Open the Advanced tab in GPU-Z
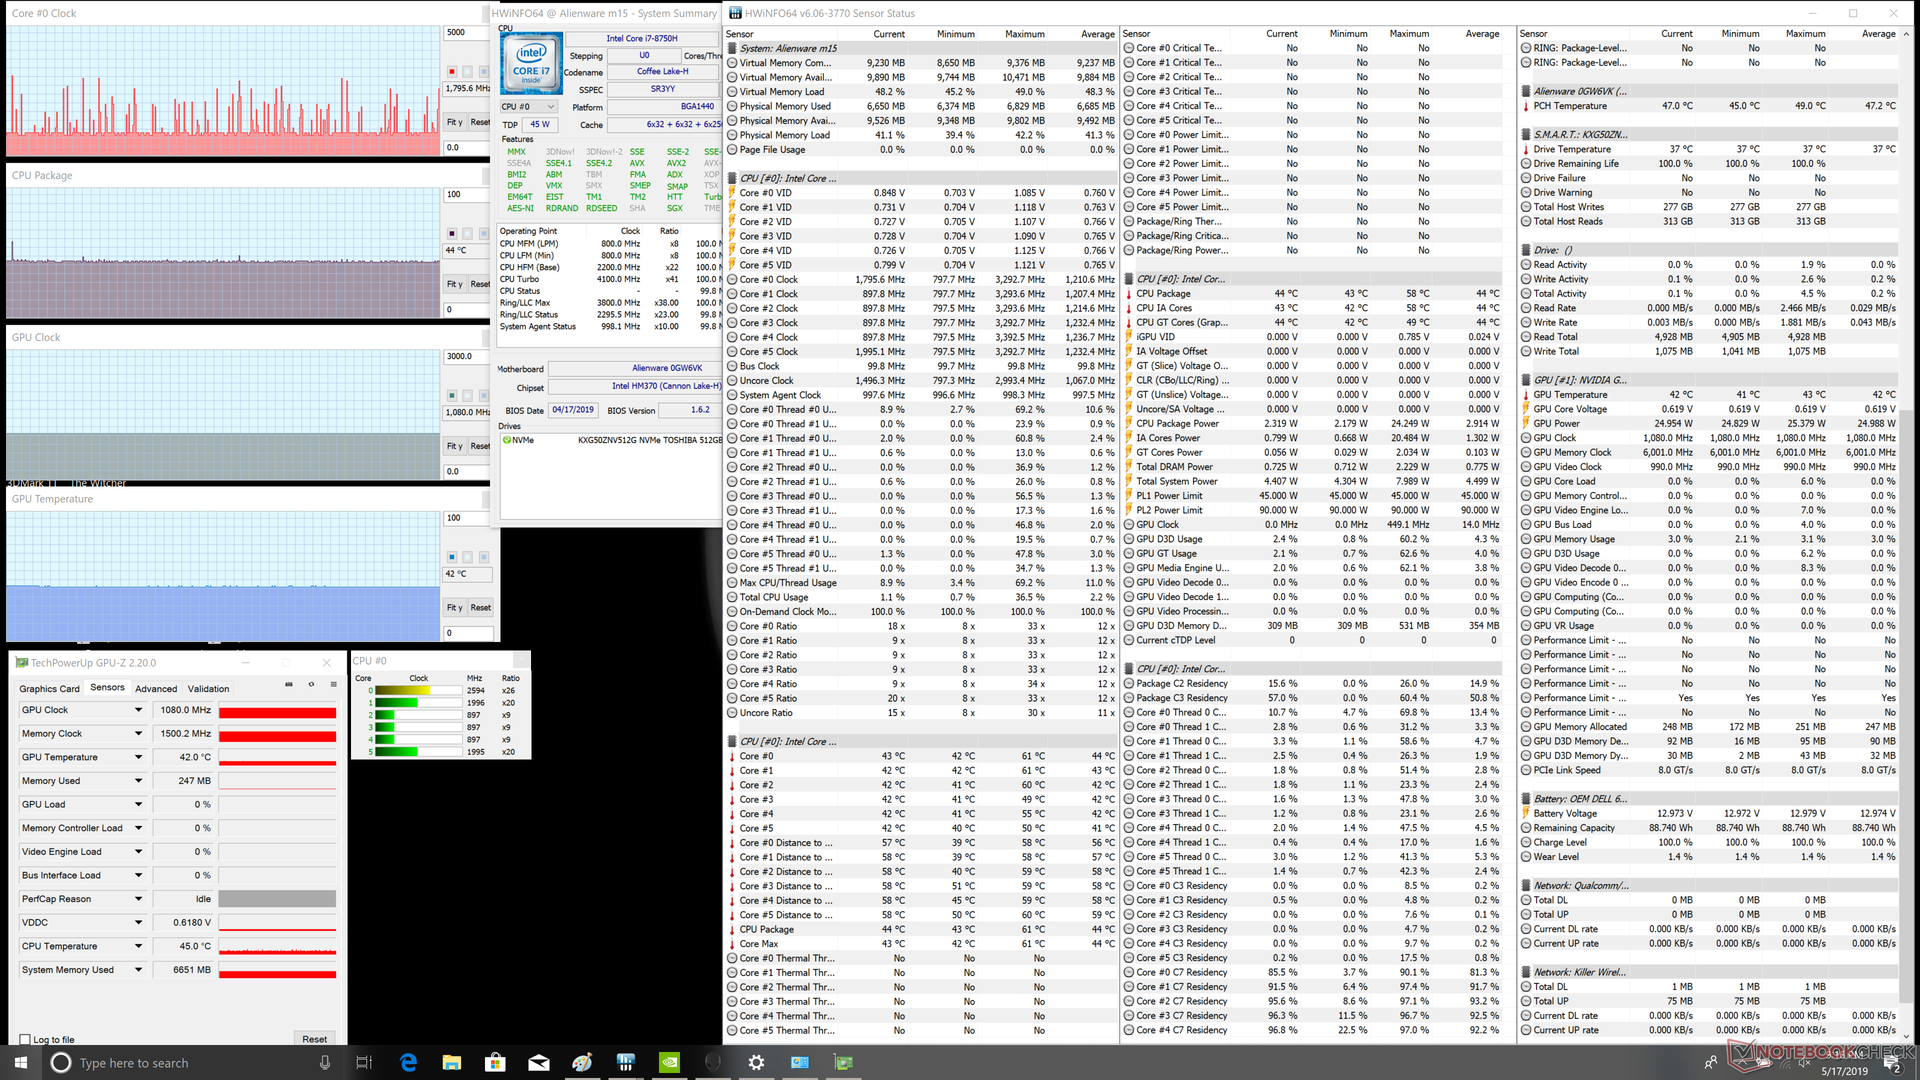Image resolution: width=1920 pixels, height=1080 pixels. click(x=156, y=689)
